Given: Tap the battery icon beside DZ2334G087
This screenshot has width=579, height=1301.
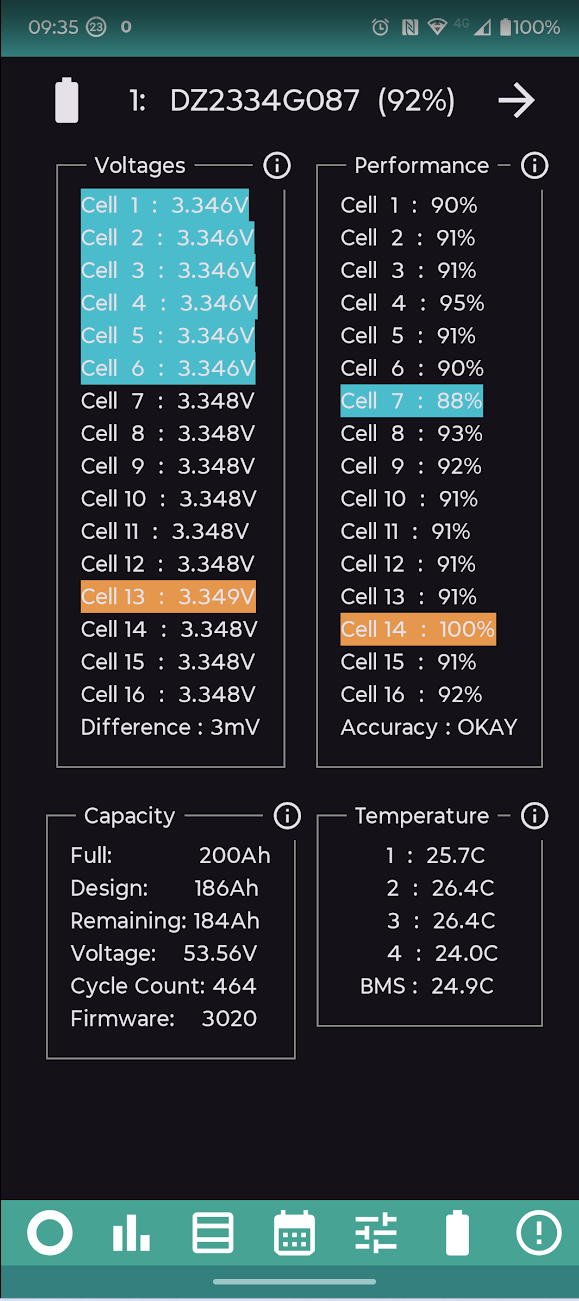Looking at the screenshot, I should click(67, 100).
